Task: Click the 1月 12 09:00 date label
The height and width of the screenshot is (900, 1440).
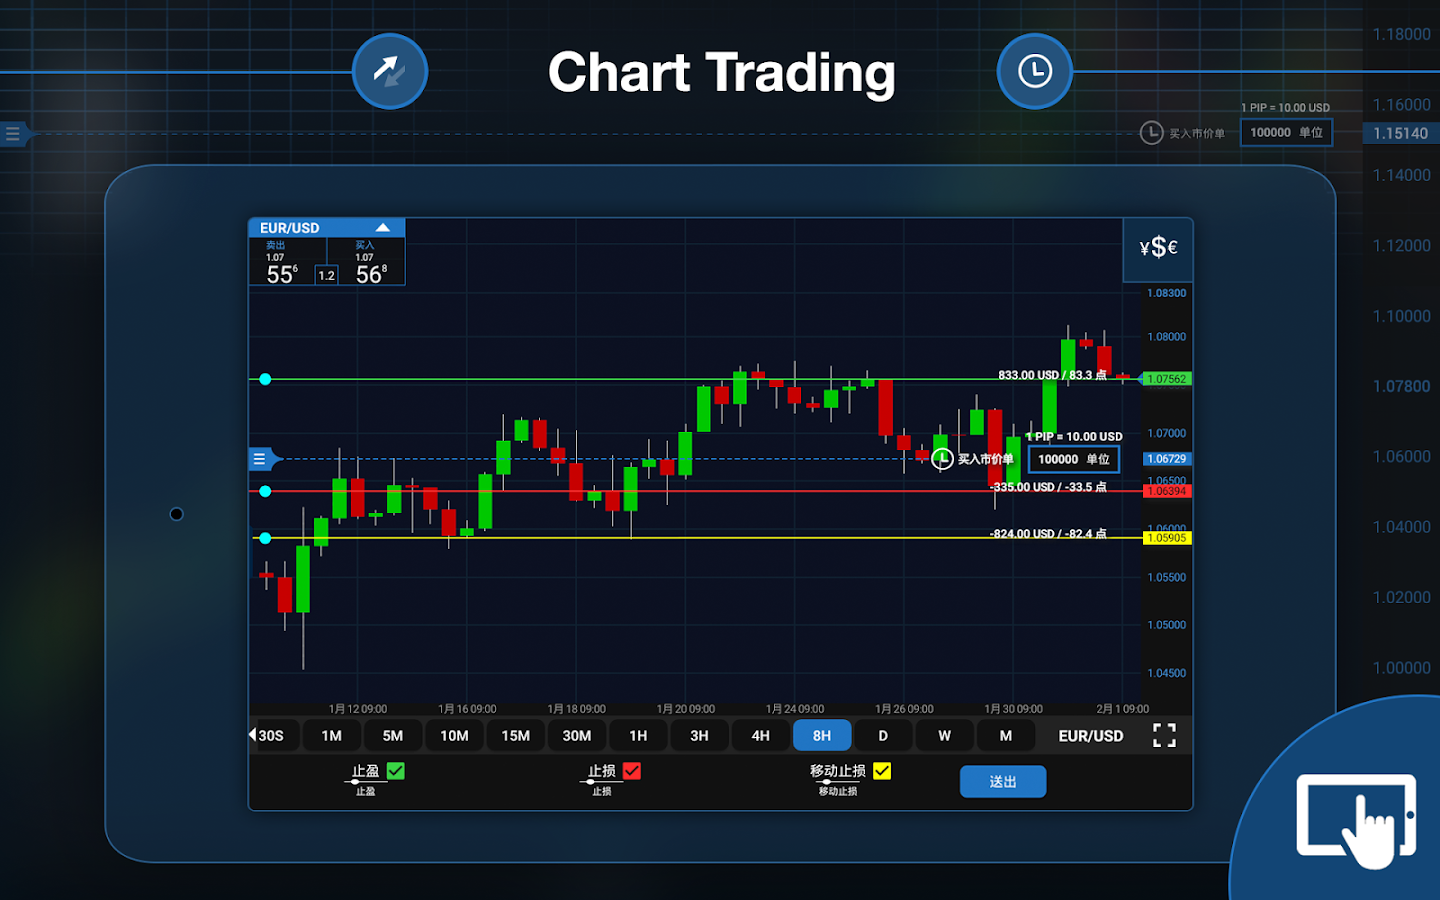Action: click(358, 709)
